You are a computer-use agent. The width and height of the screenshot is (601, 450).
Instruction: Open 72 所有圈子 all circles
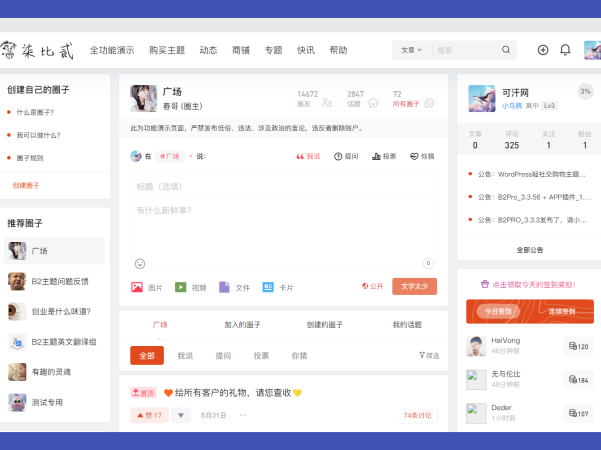coord(412,99)
